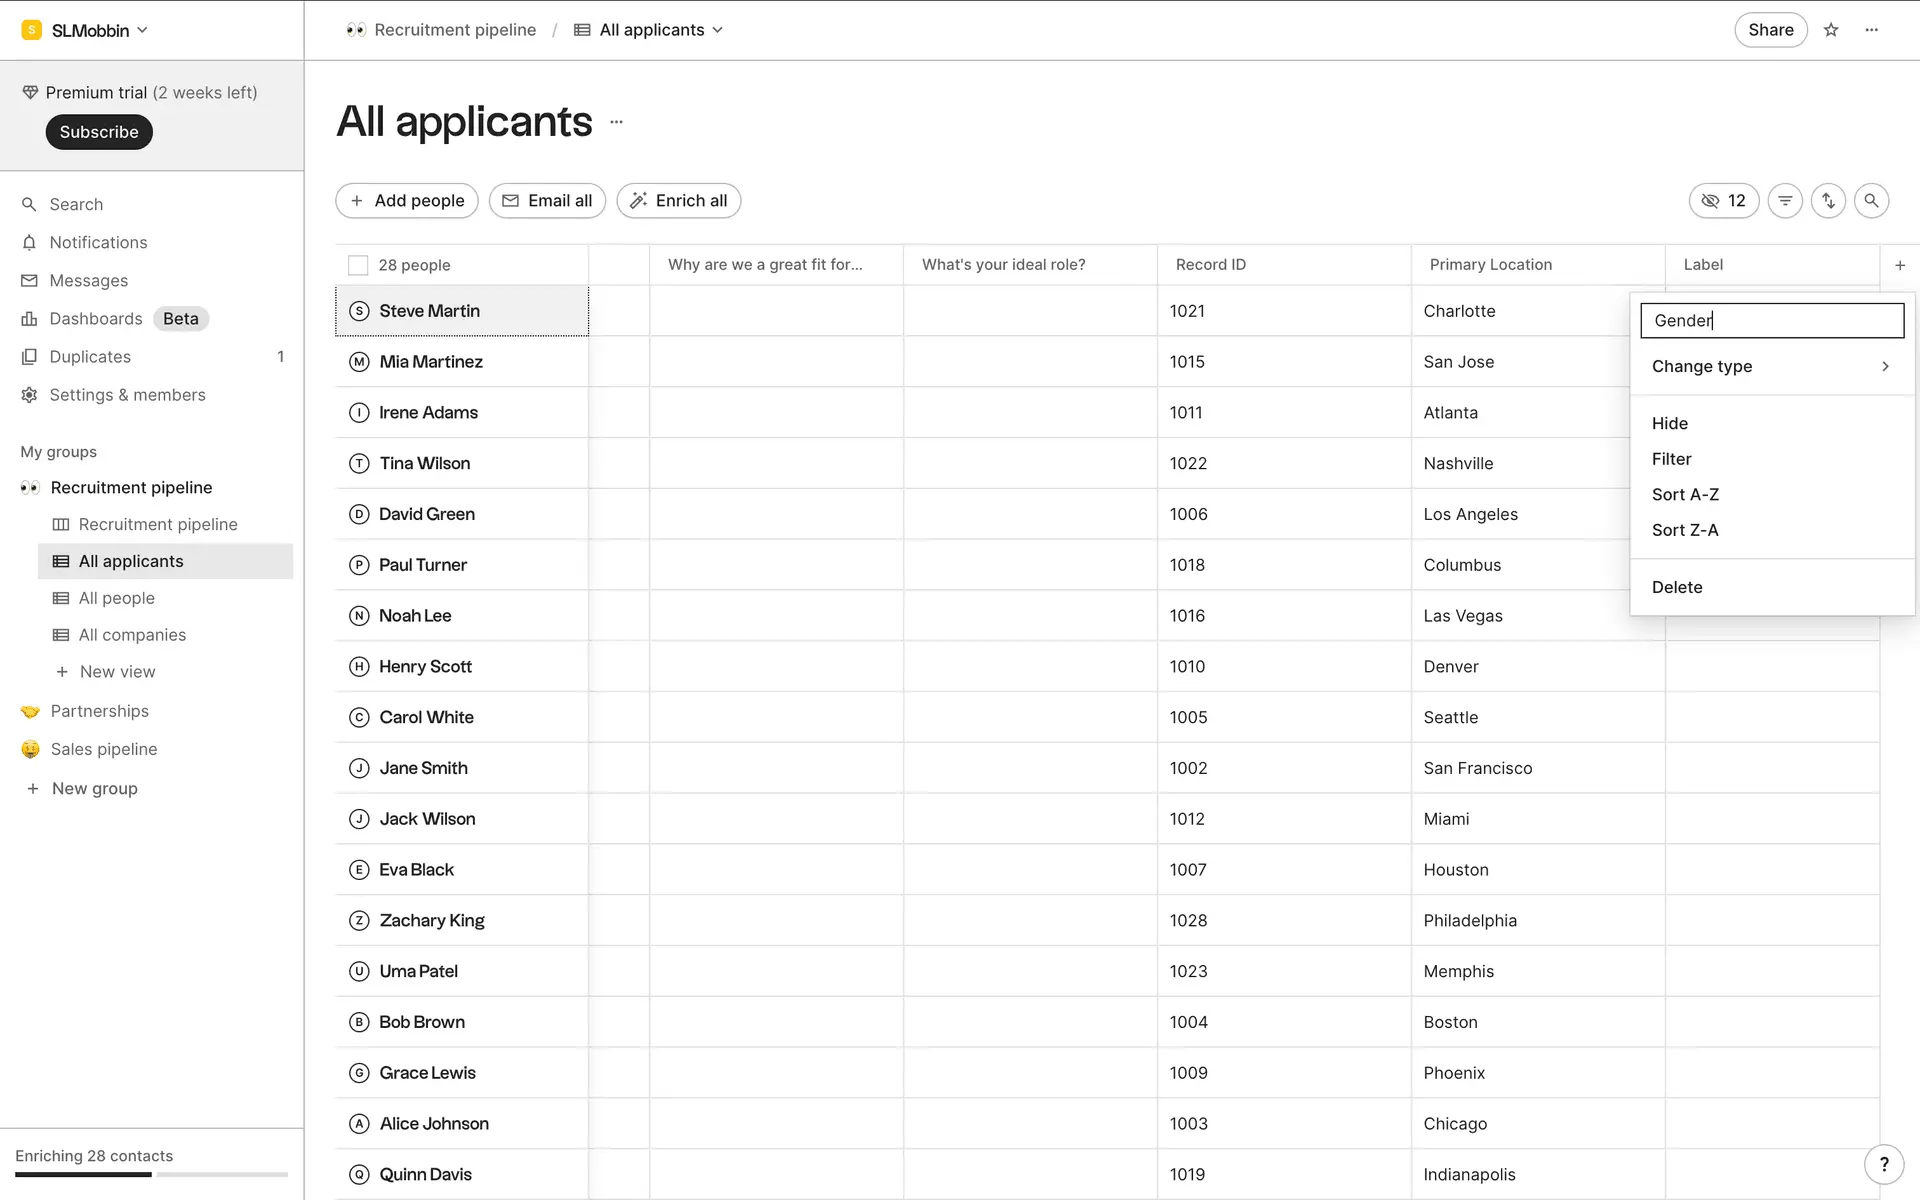Viewport: 1920px width, 1200px height.
Task: Click the magnifier search table icon
Action: pyautogui.click(x=1871, y=201)
